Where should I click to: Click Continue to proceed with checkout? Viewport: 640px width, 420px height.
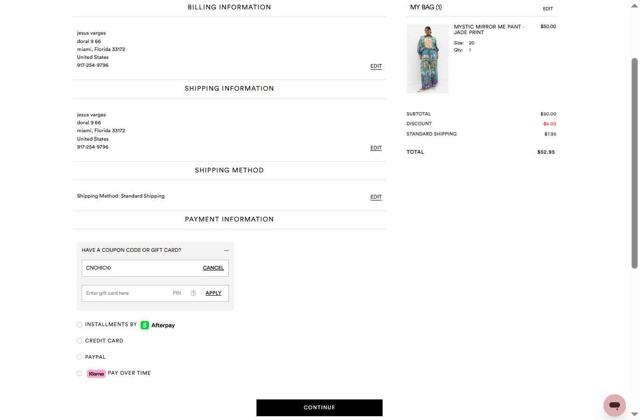tap(319, 407)
